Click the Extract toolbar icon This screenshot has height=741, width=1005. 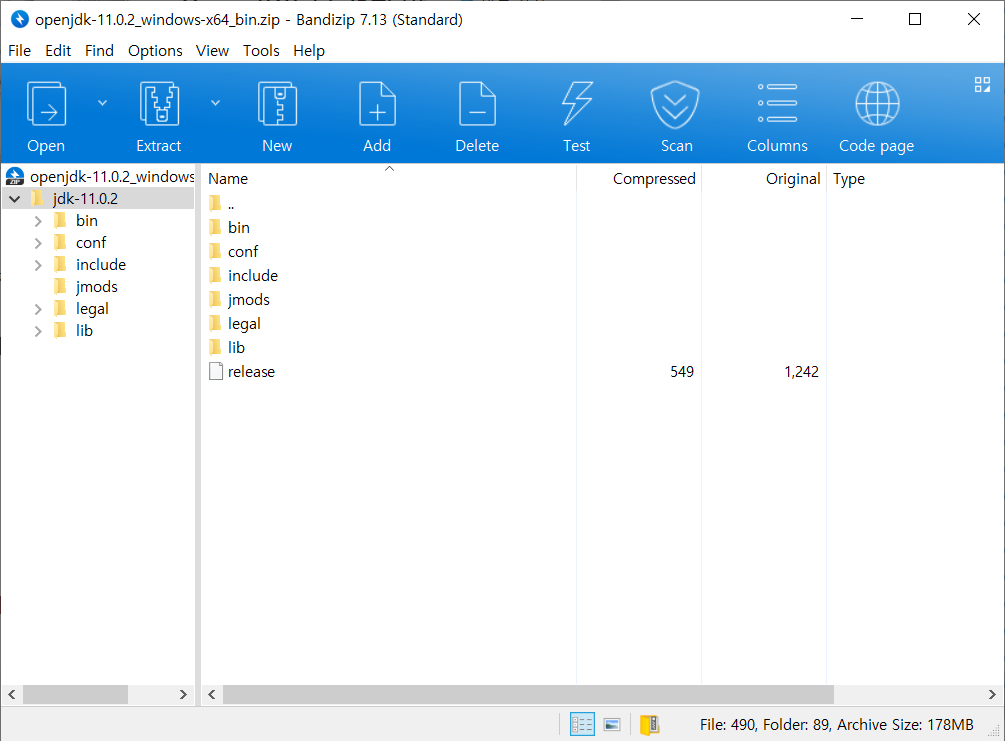(159, 104)
